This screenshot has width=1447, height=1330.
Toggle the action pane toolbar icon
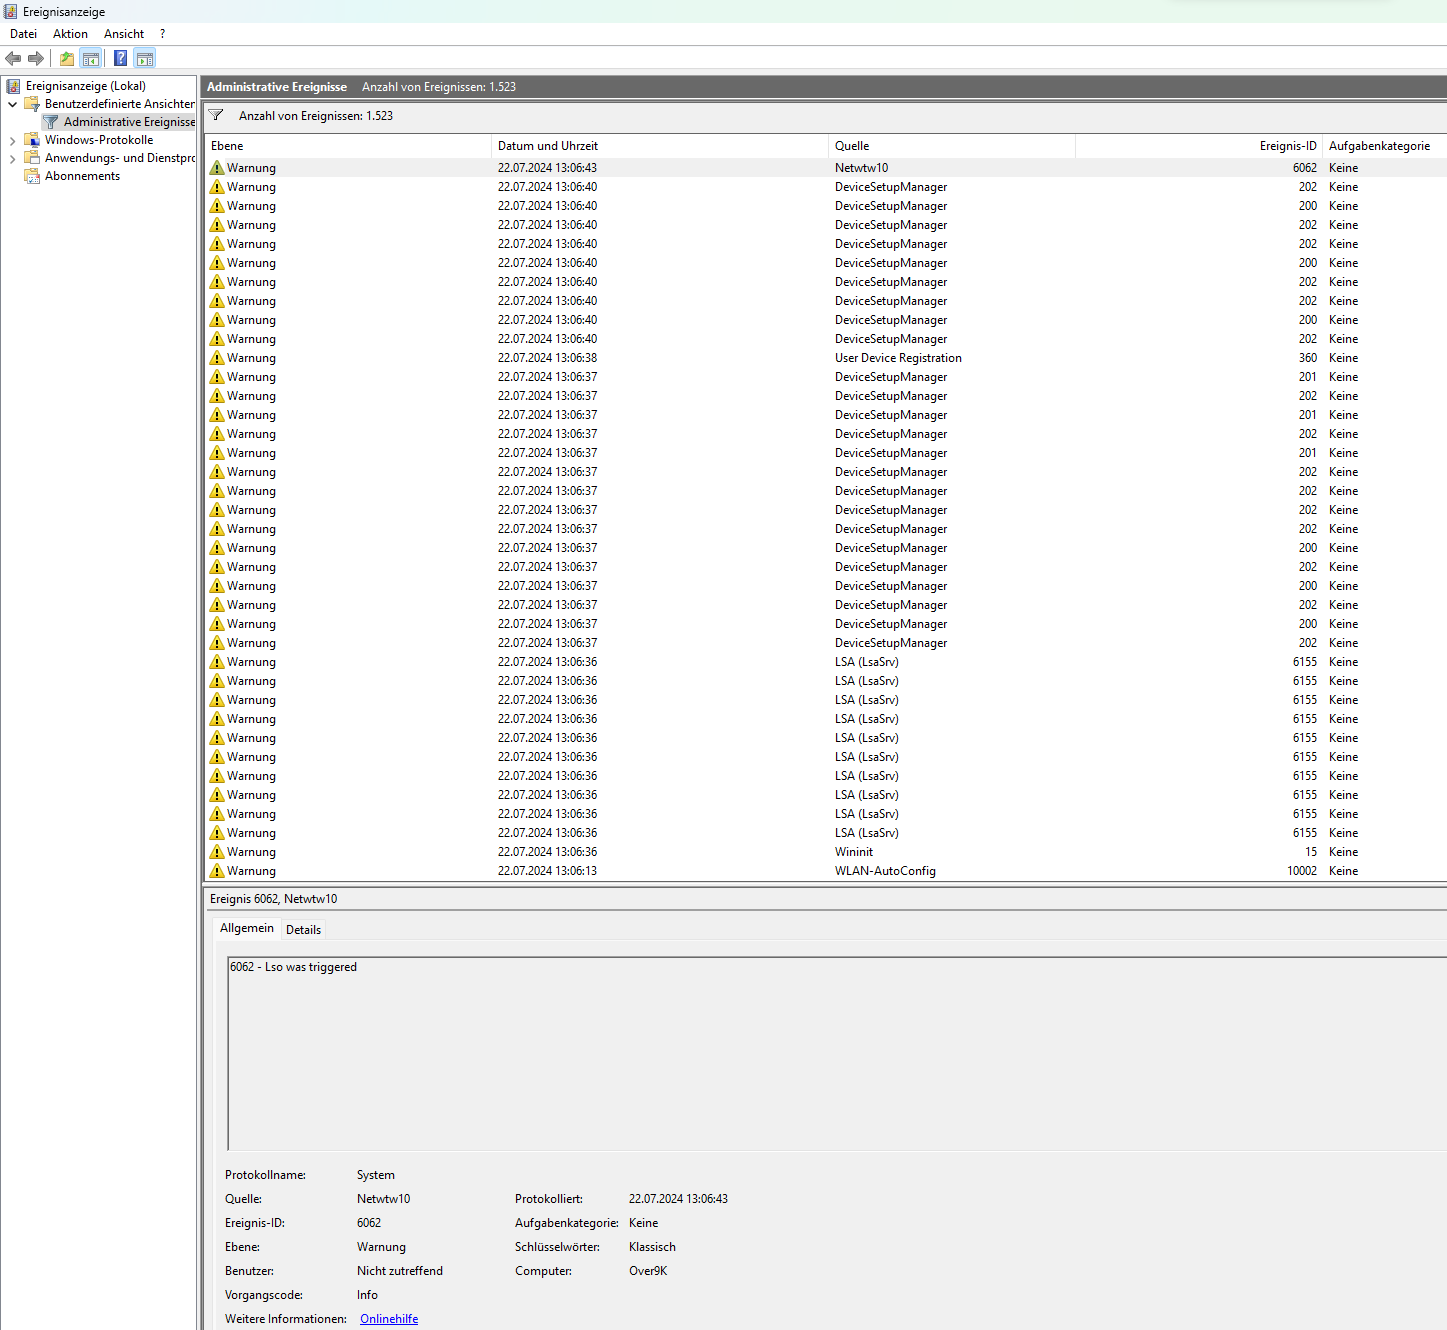pyautogui.click(x=145, y=58)
